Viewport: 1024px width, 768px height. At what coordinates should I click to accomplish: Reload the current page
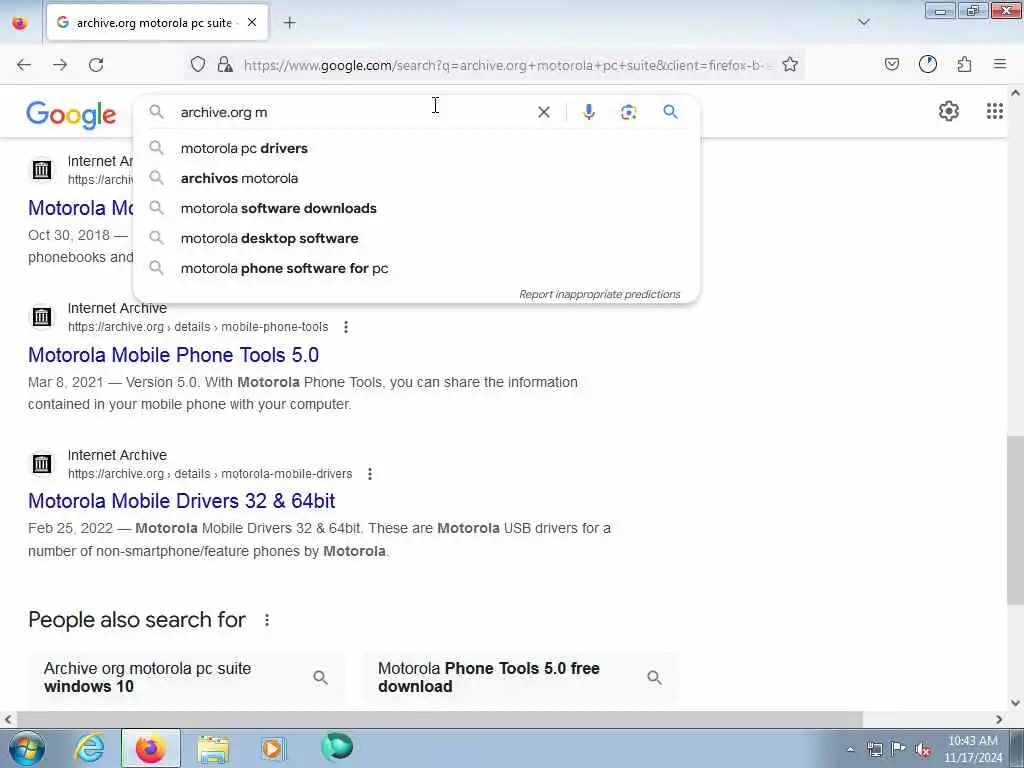(96, 65)
